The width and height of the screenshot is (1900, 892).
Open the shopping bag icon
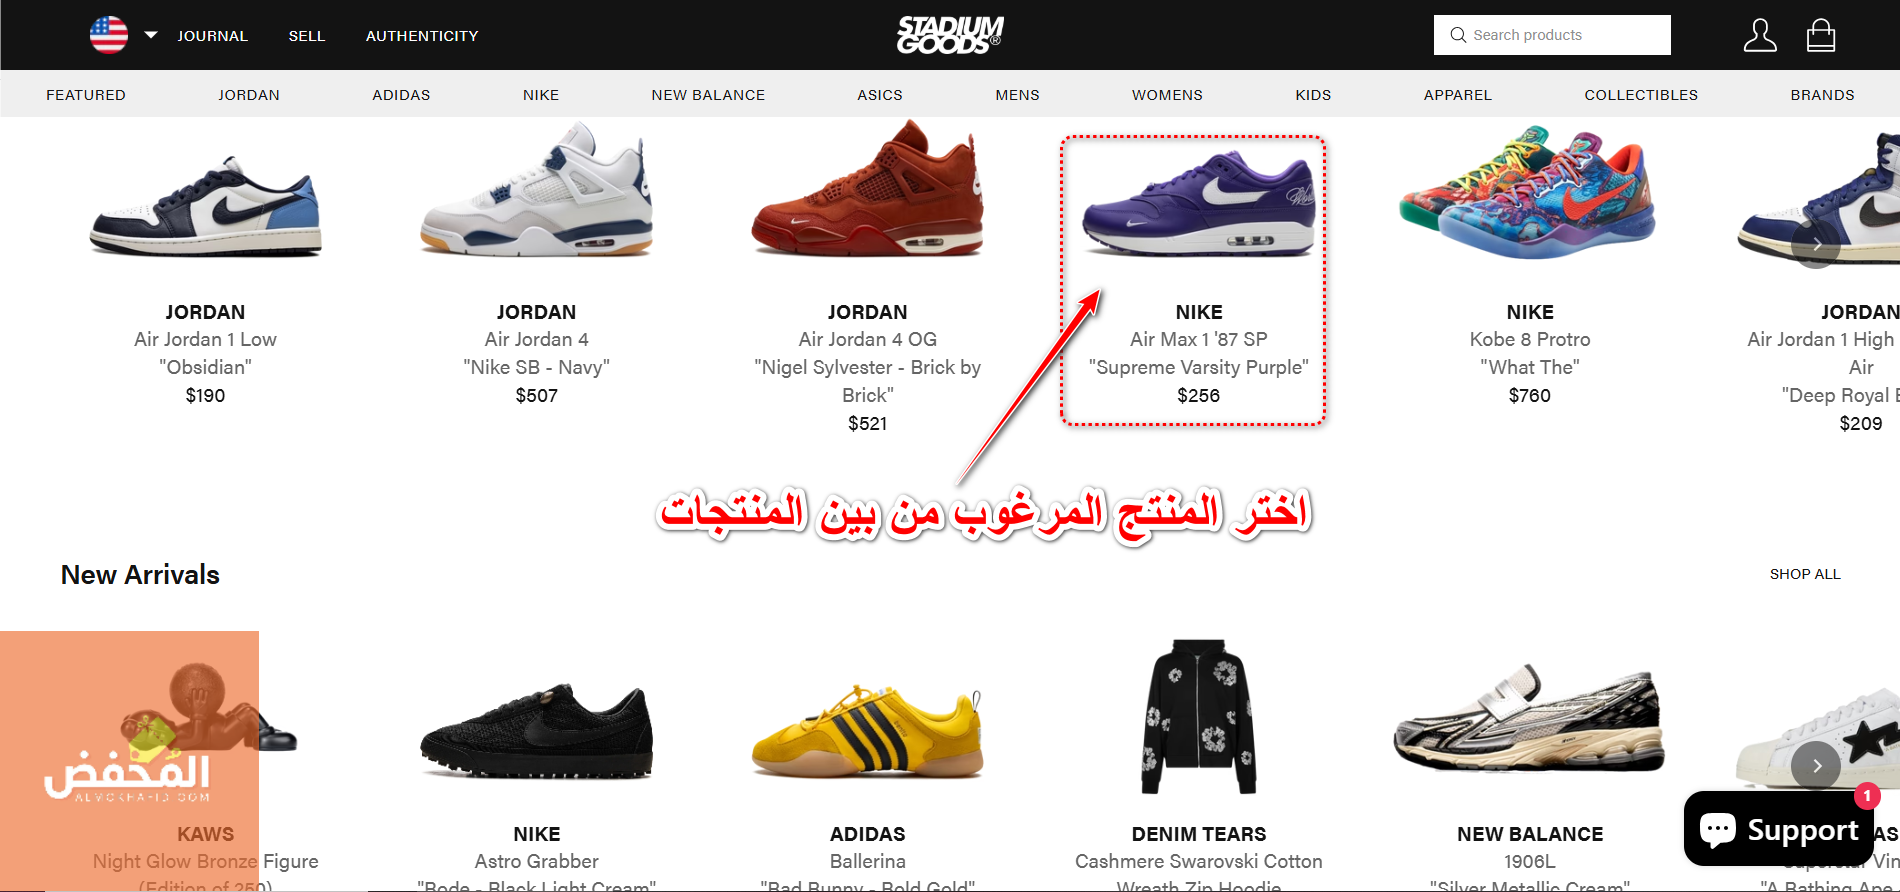(x=1821, y=35)
